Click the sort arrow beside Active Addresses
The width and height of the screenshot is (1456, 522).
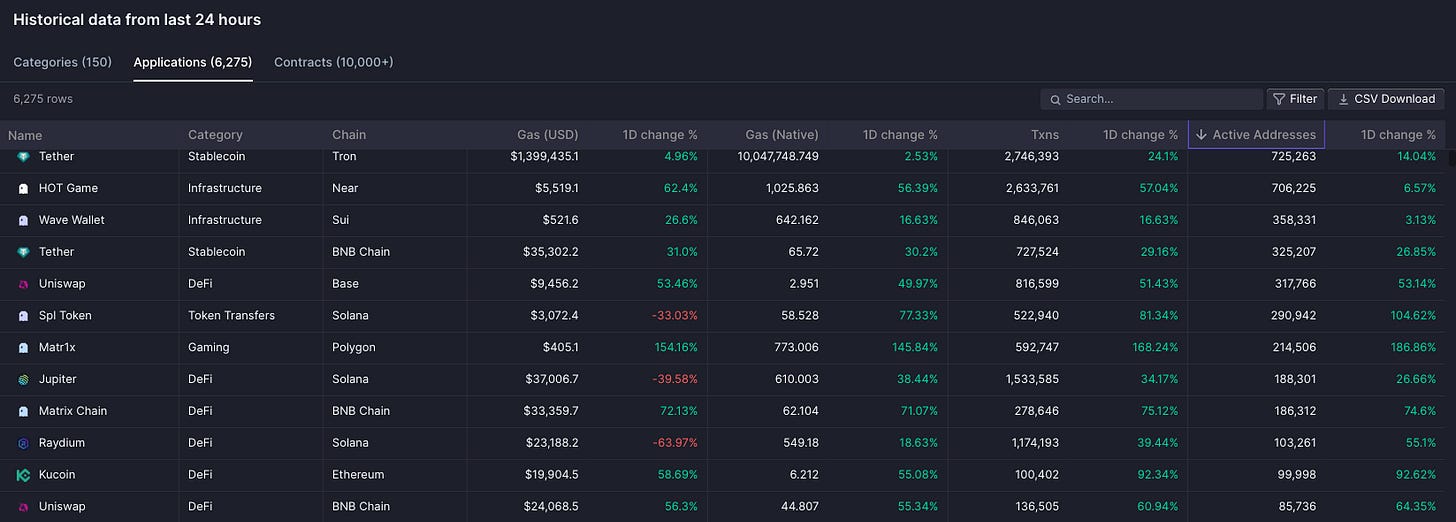point(1201,135)
